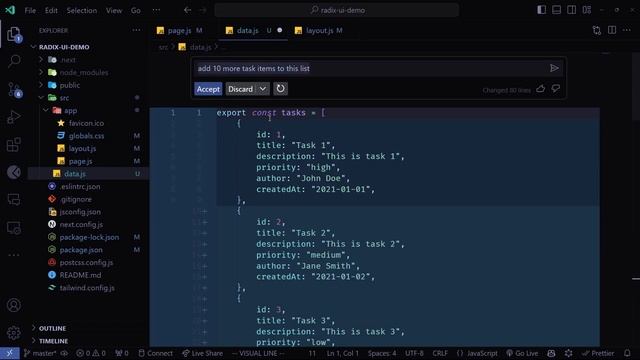
Task: Open the Source Control view
Action: pyautogui.click(x=14, y=89)
